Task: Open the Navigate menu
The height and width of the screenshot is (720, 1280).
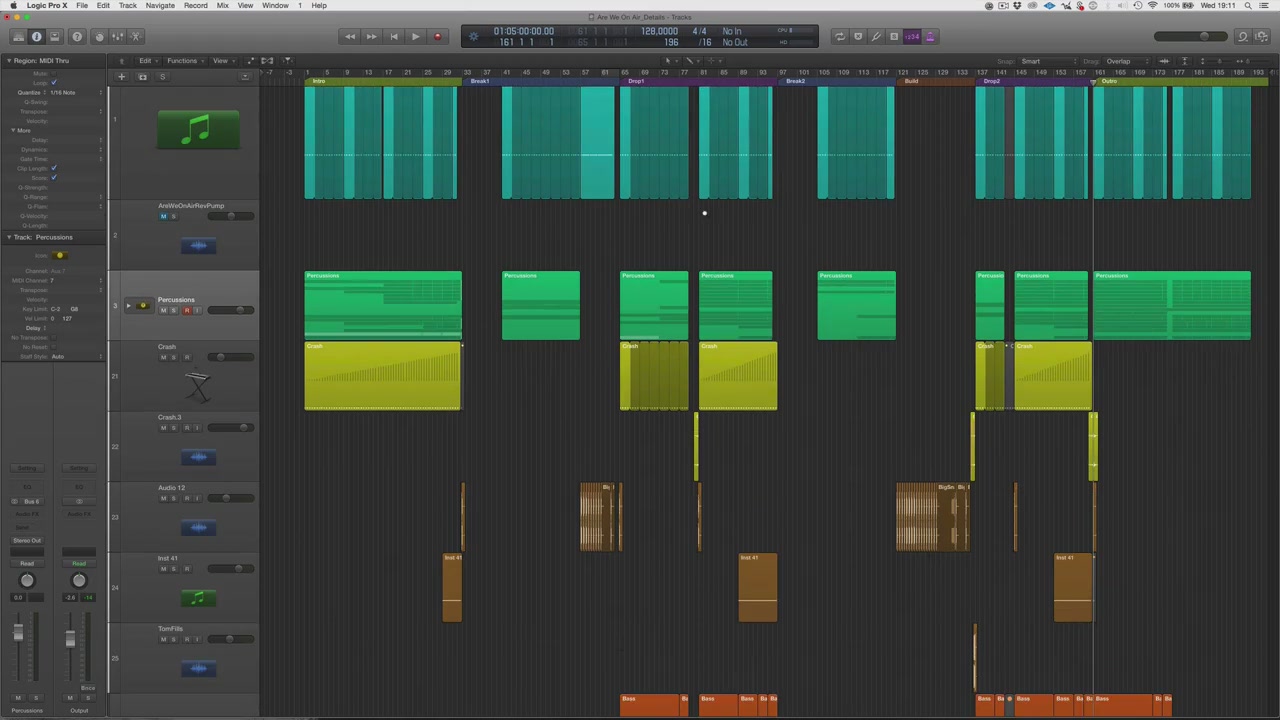Action: click(160, 5)
